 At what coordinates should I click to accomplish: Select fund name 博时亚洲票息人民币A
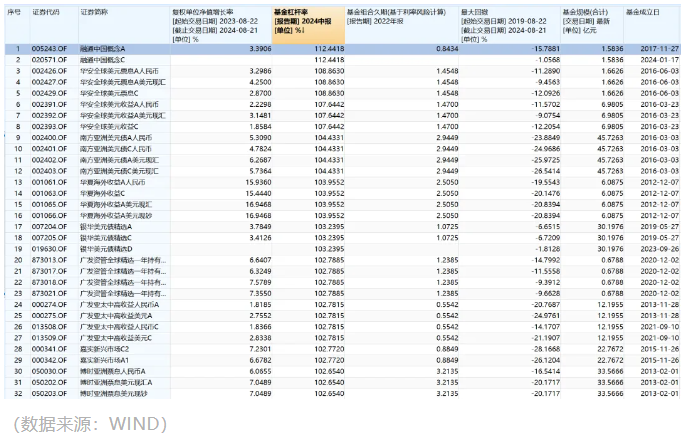(113, 371)
